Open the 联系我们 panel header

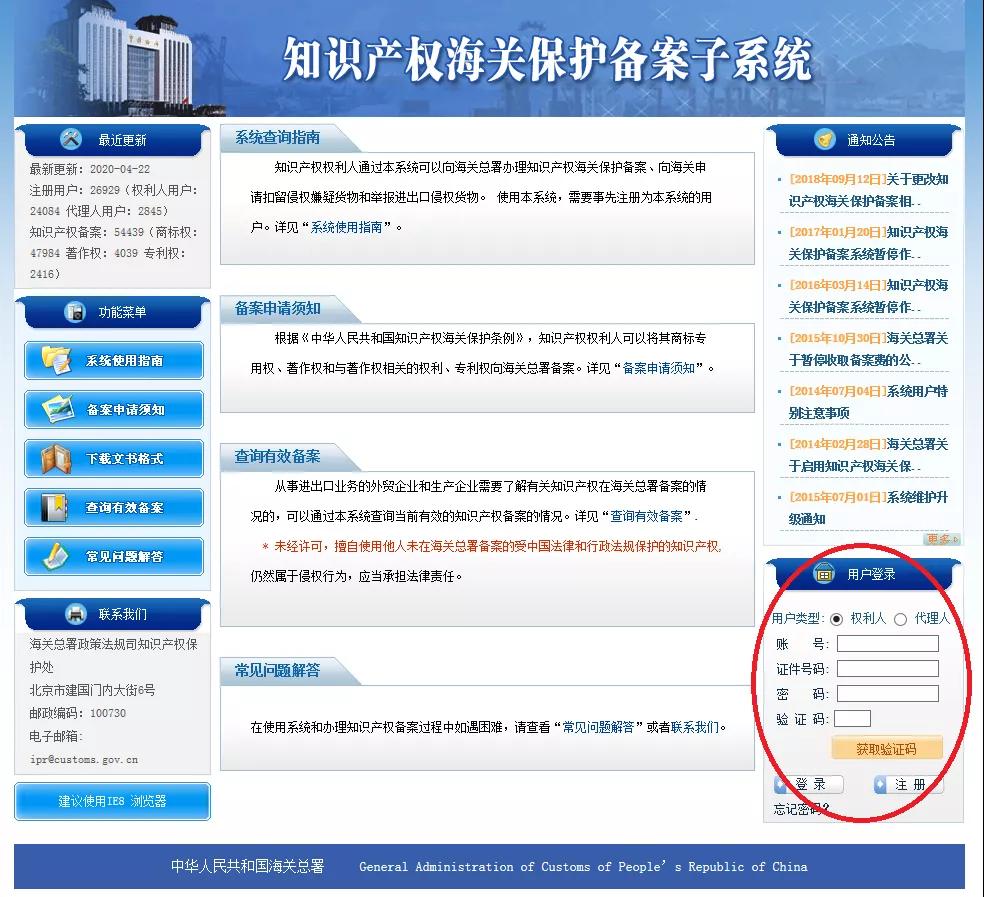coord(110,614)
